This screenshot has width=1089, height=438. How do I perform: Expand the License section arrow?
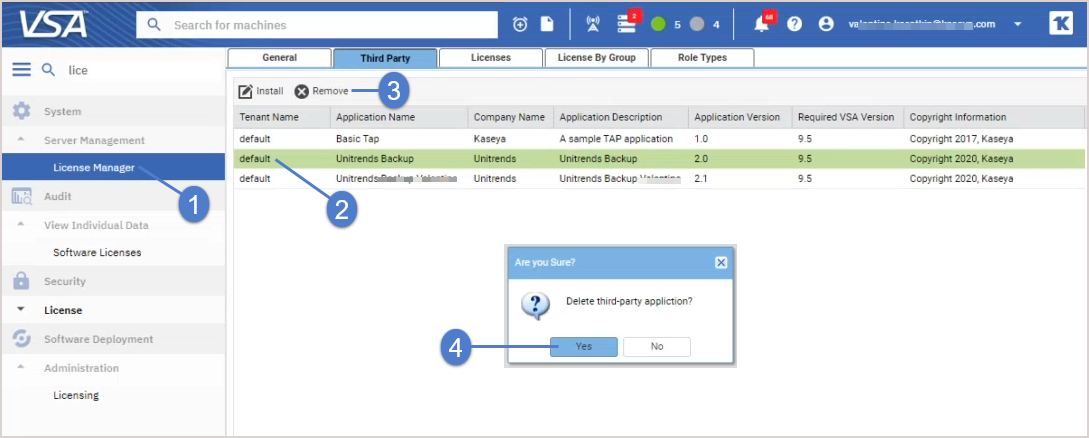(x=21, y=310)
